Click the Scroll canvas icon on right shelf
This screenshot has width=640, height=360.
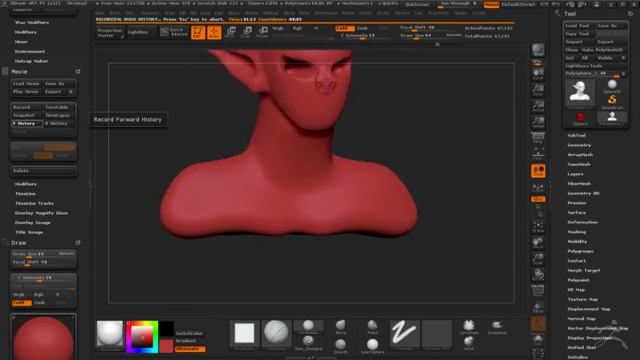click(538, 73)
